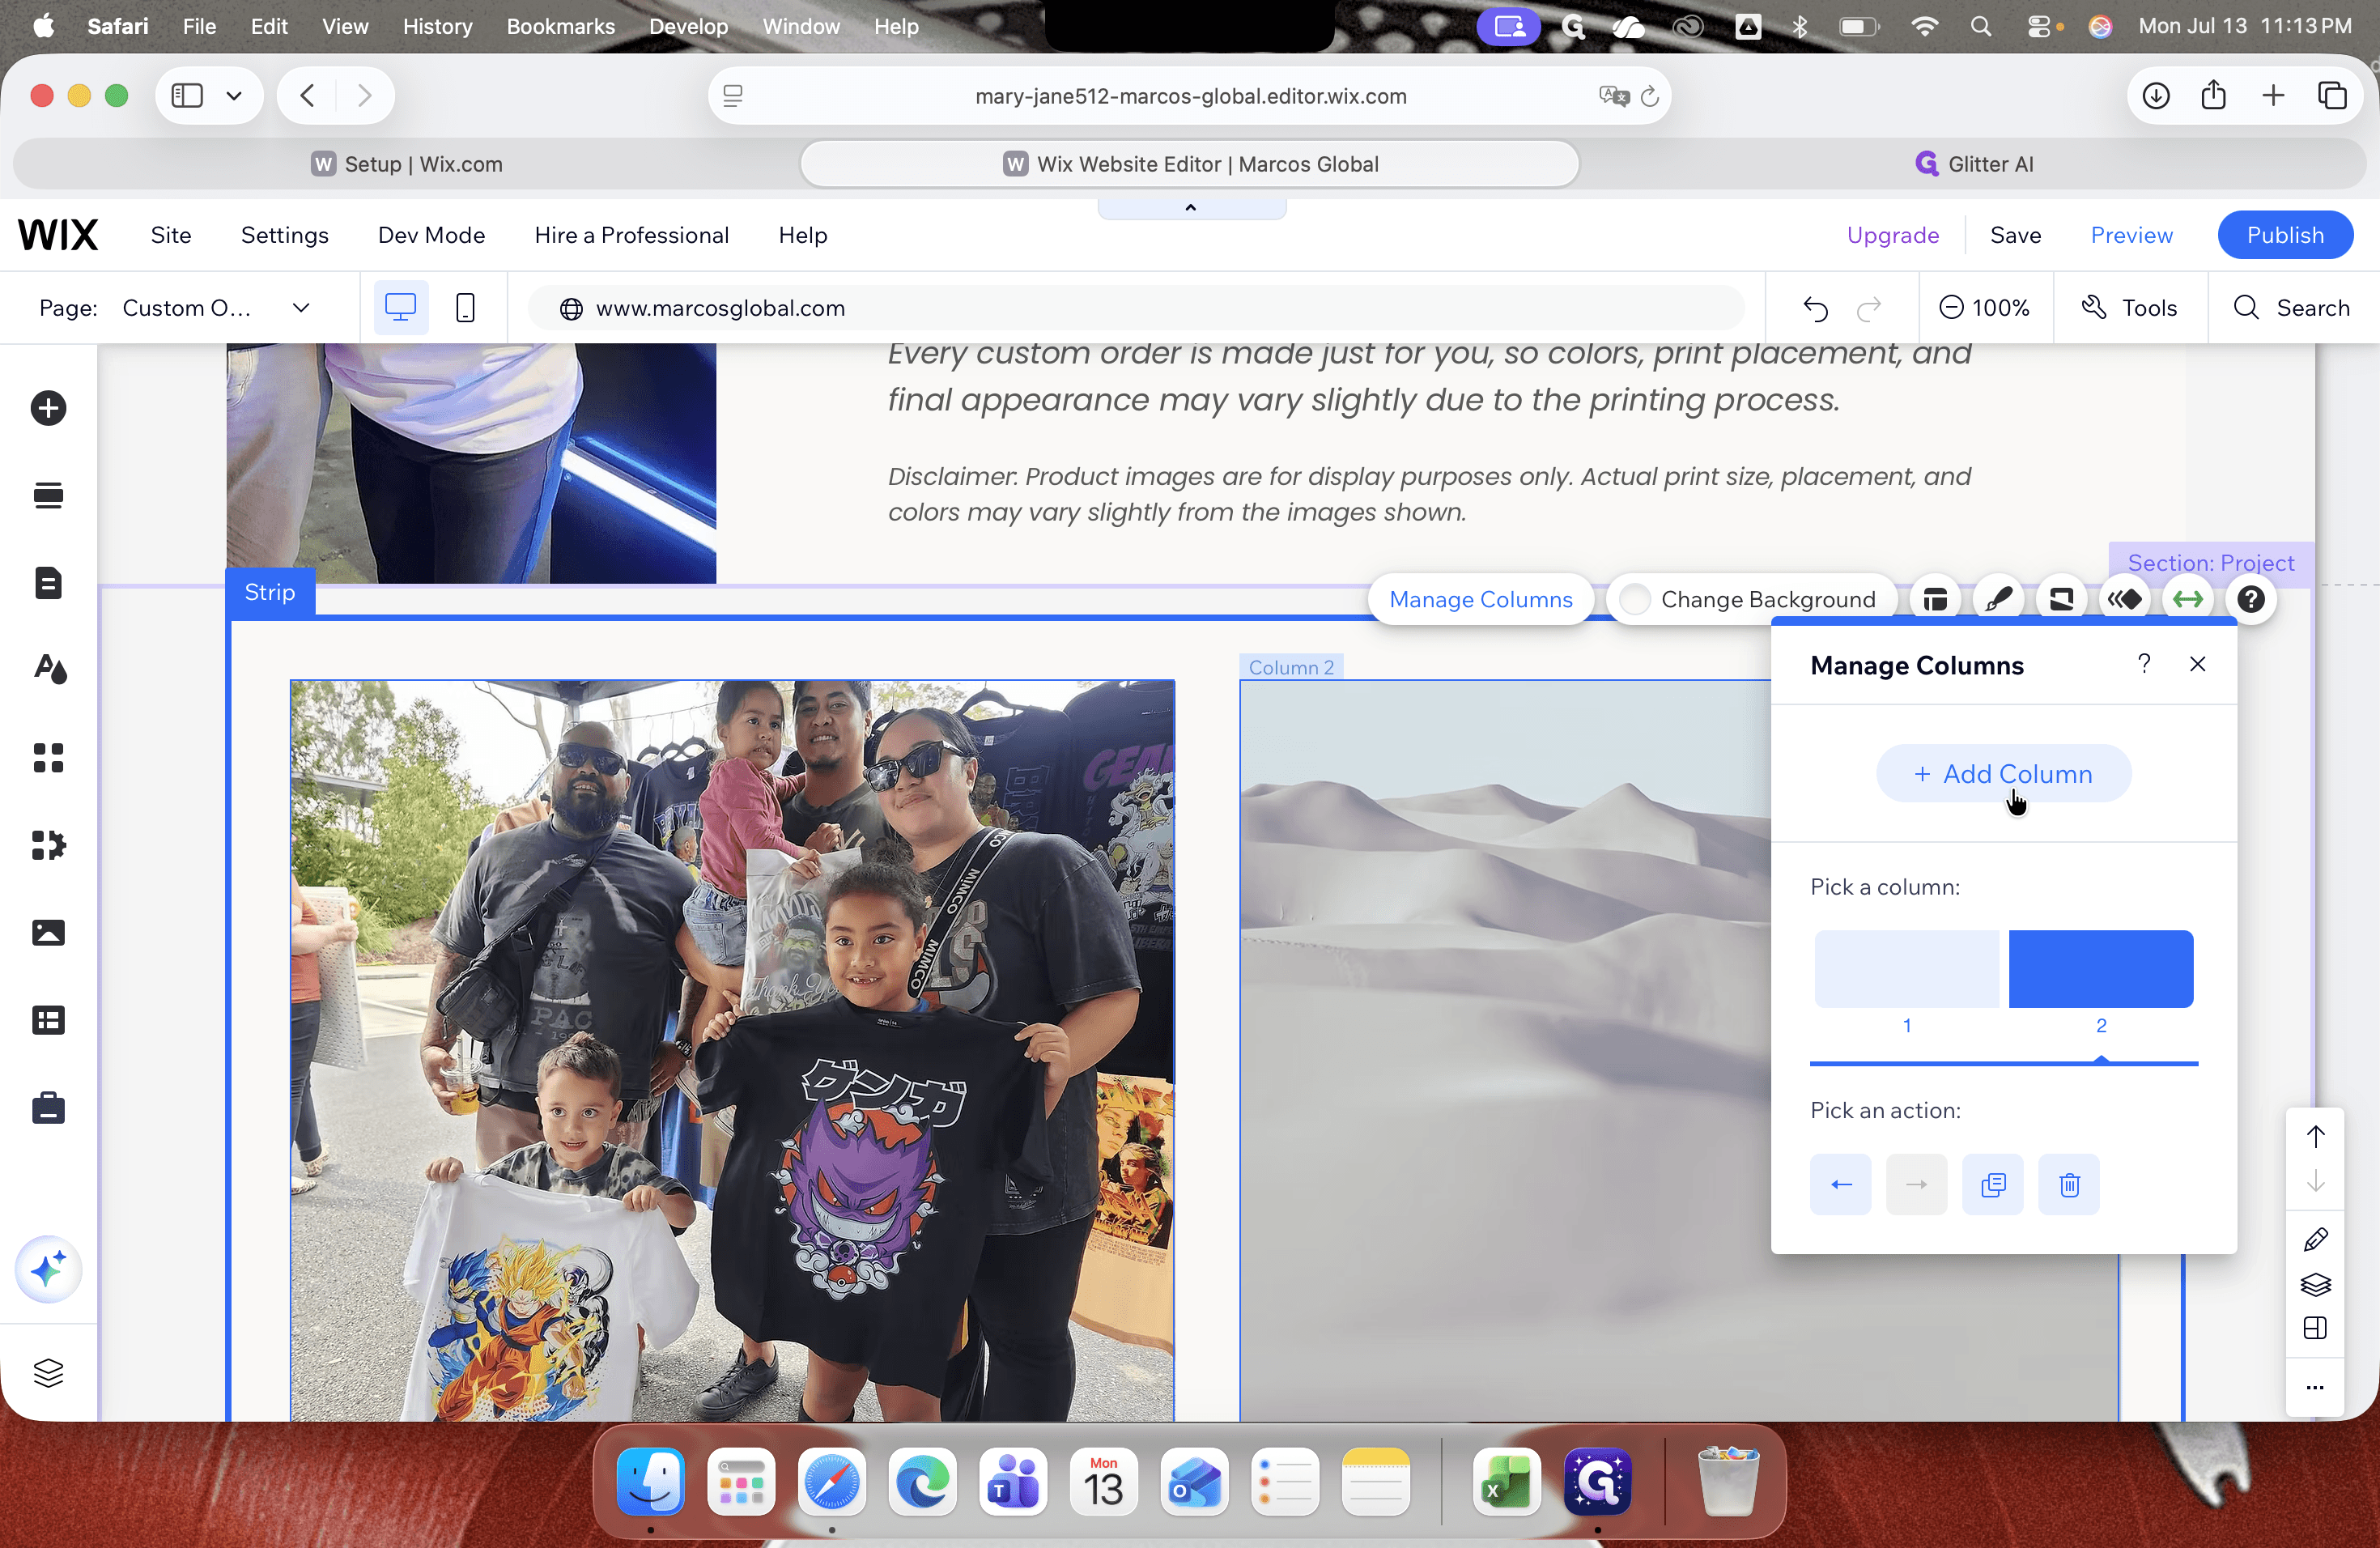Click the strip Stretch arrows icon

click(2188, 599)
